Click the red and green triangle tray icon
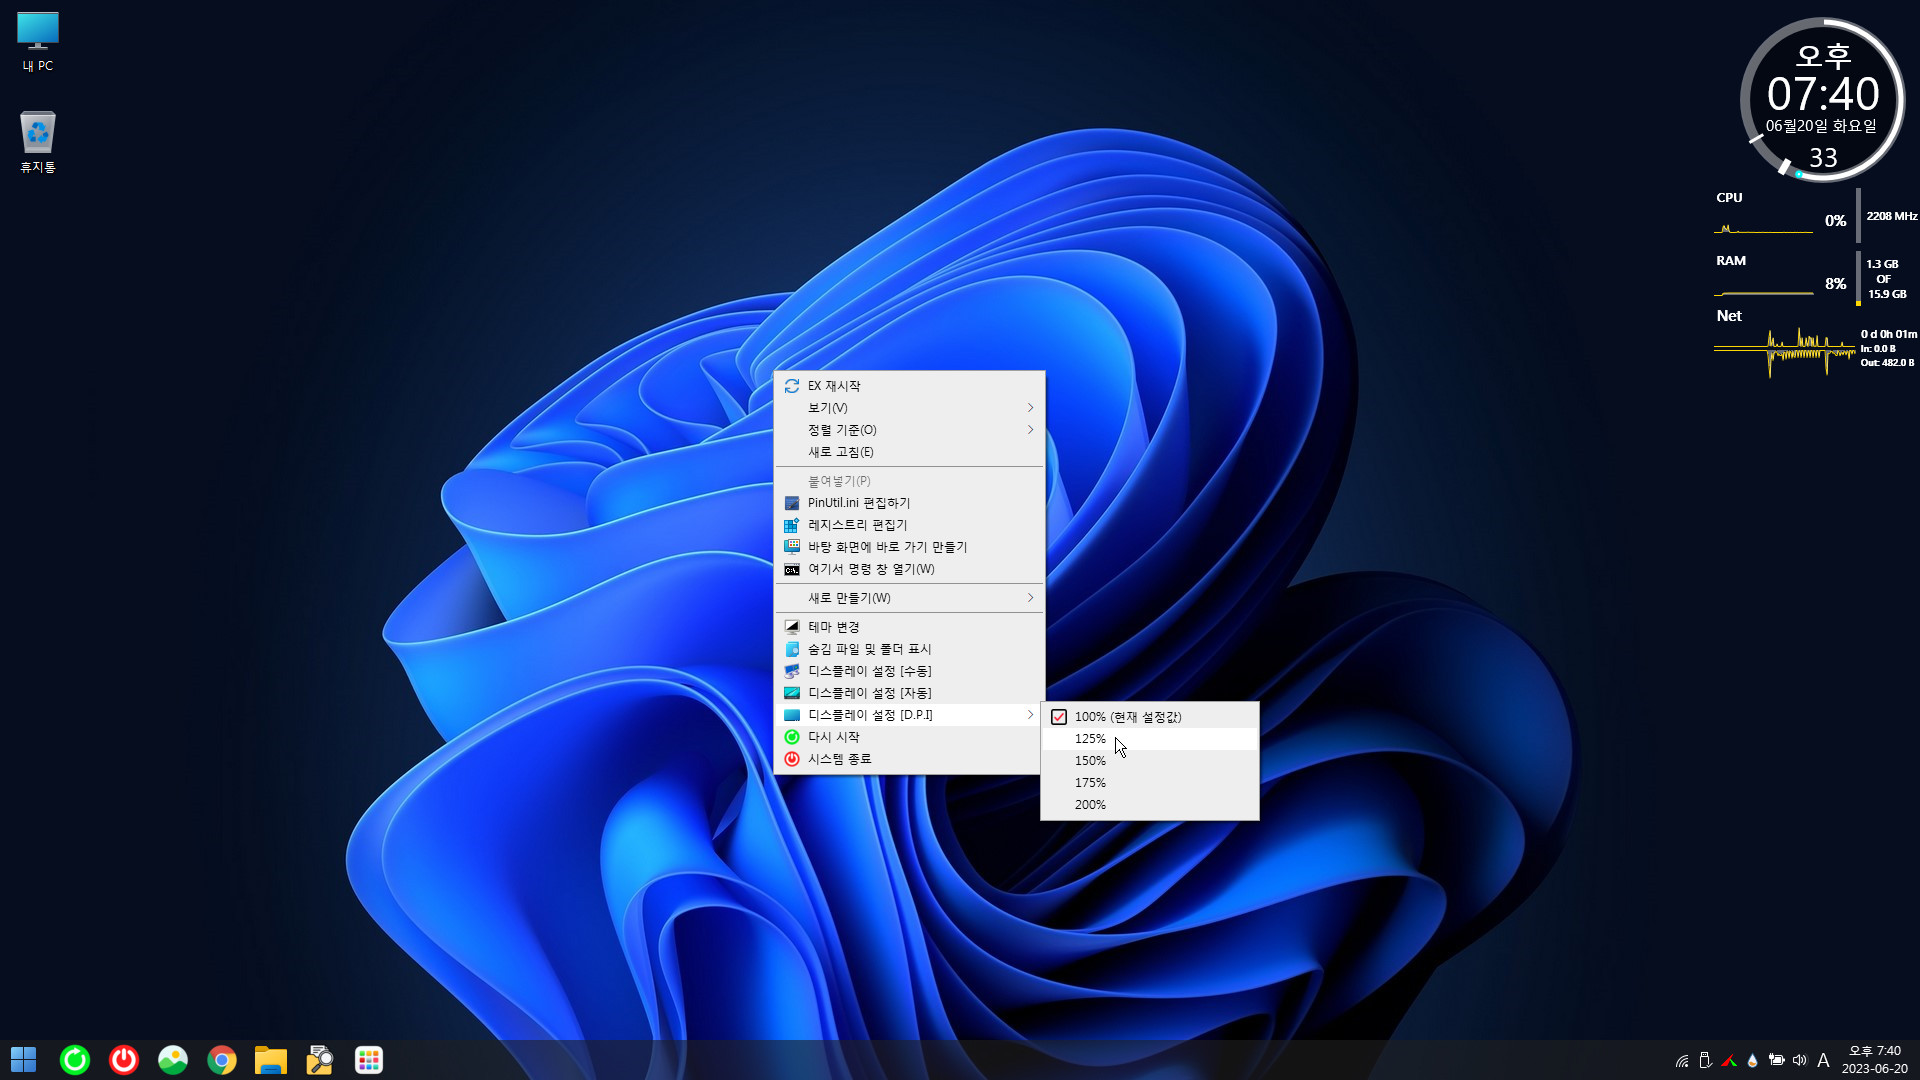The width and height of the screenshot is (1920, 1080). tap(1729, 1061)
